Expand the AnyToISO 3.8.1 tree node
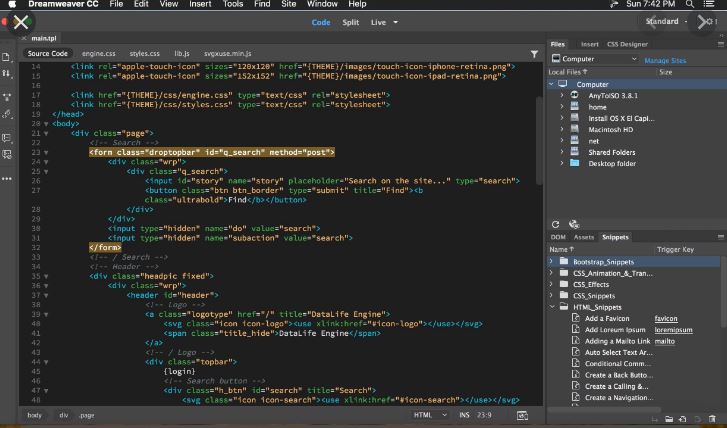 click(562, 95)
